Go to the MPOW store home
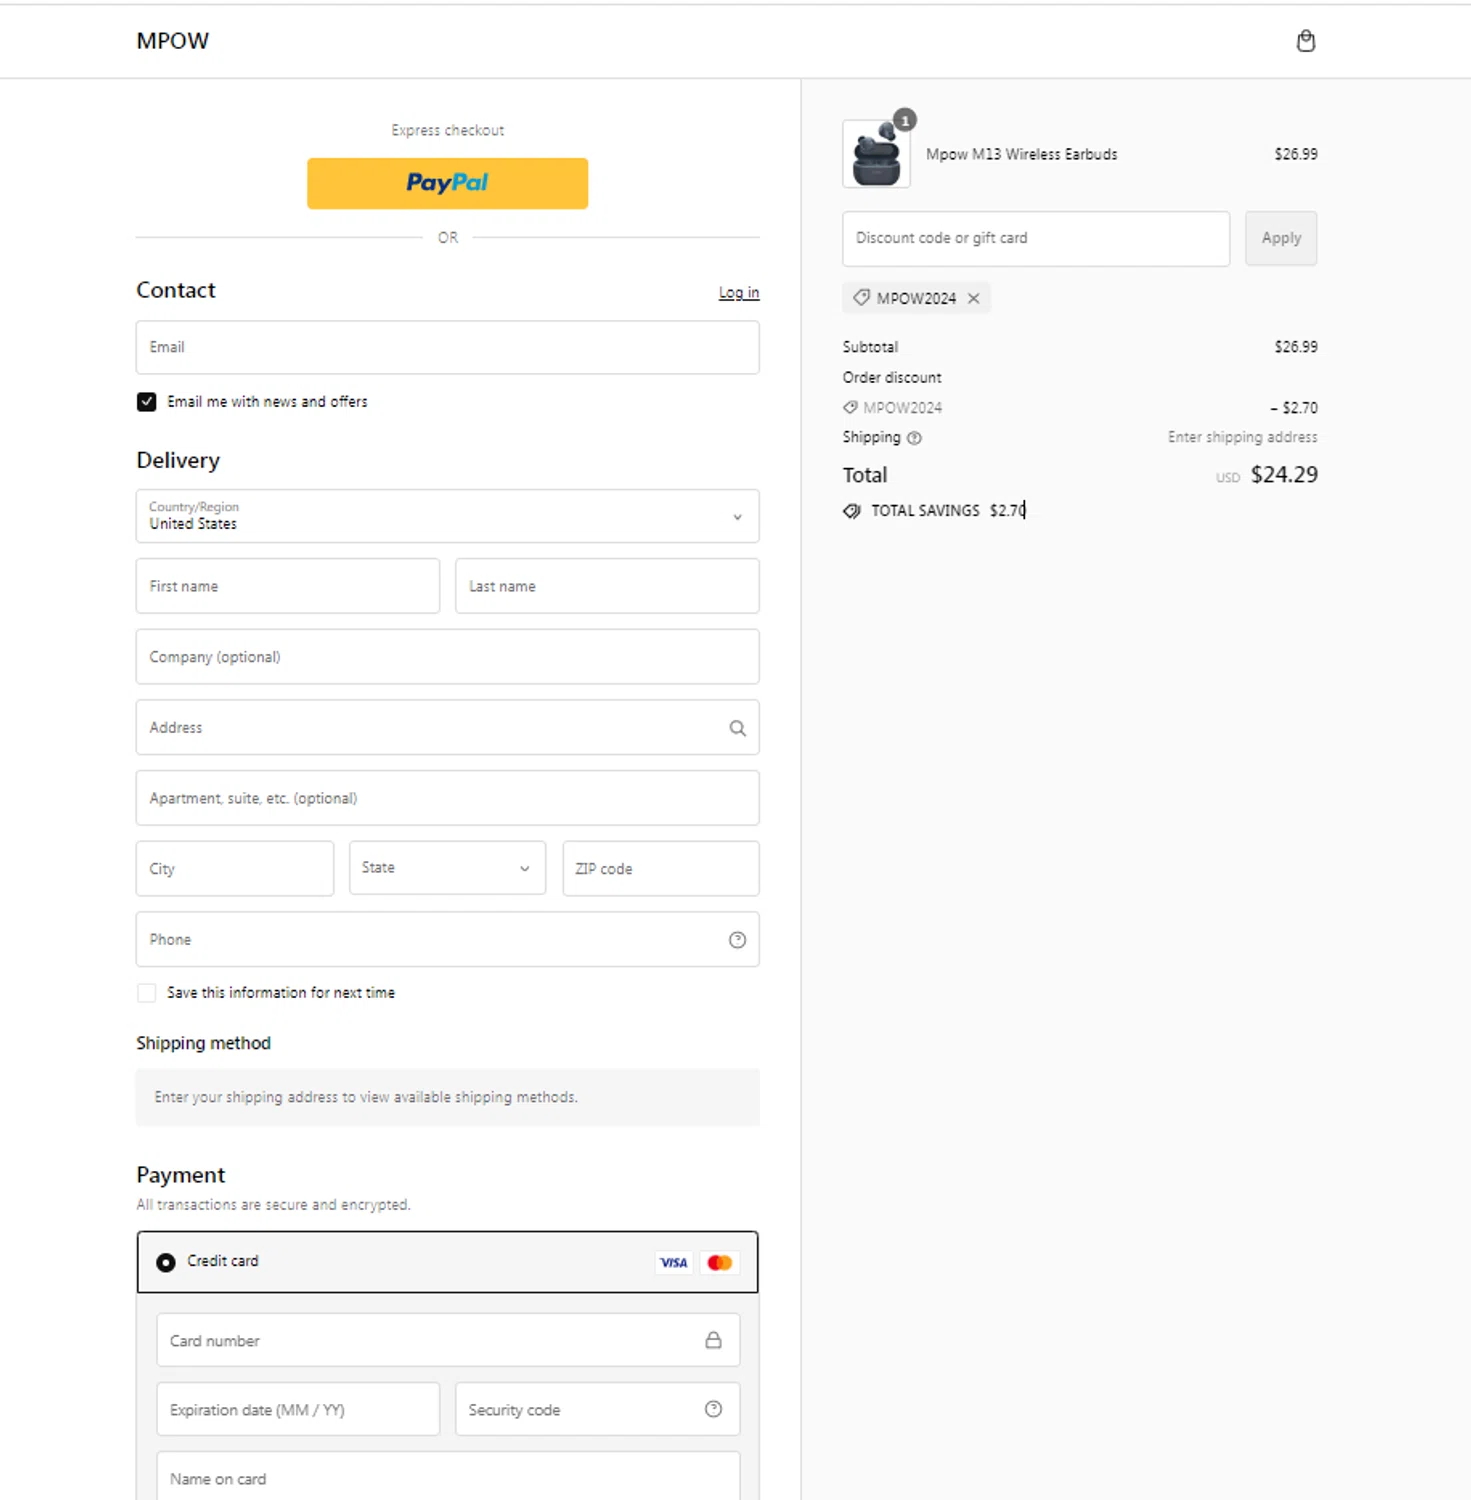This screenshot has height=1500, width=1471. tap(173, 41)
